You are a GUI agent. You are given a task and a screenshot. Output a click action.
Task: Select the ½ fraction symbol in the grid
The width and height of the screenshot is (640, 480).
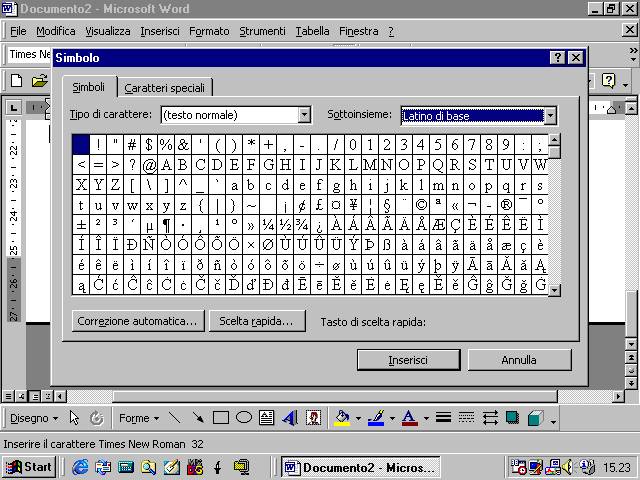click(x=285, y=224)
